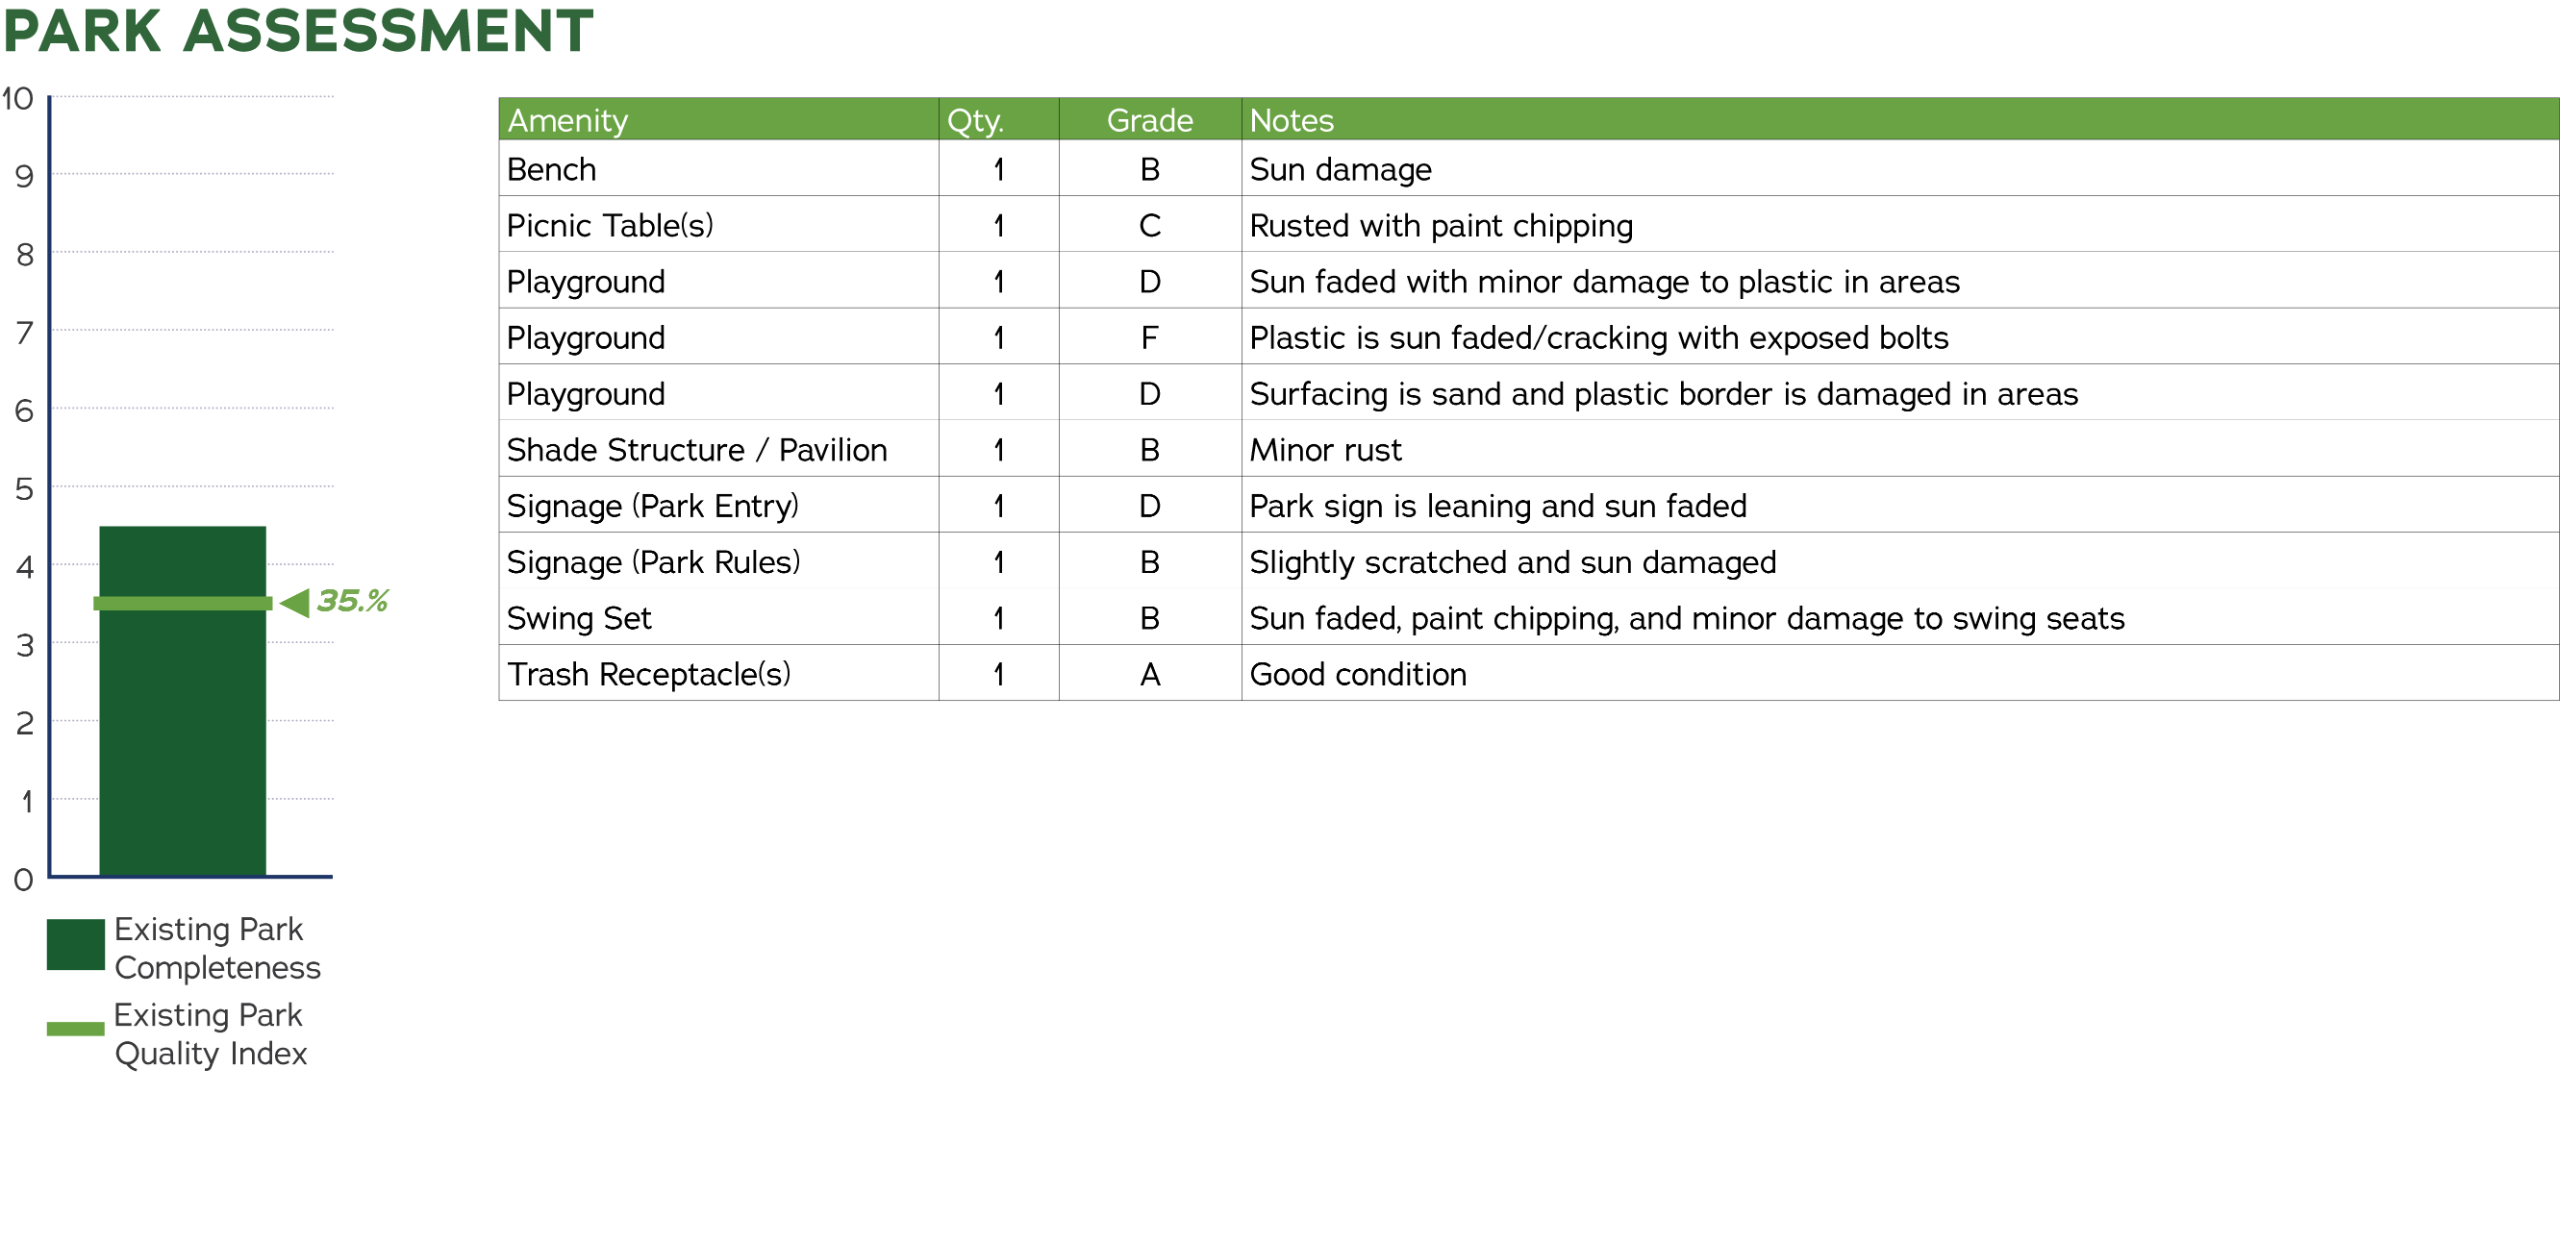Click the dark green completeness bar
The width and height of the screenshot is (2560, 1252).
coord(182,740)
